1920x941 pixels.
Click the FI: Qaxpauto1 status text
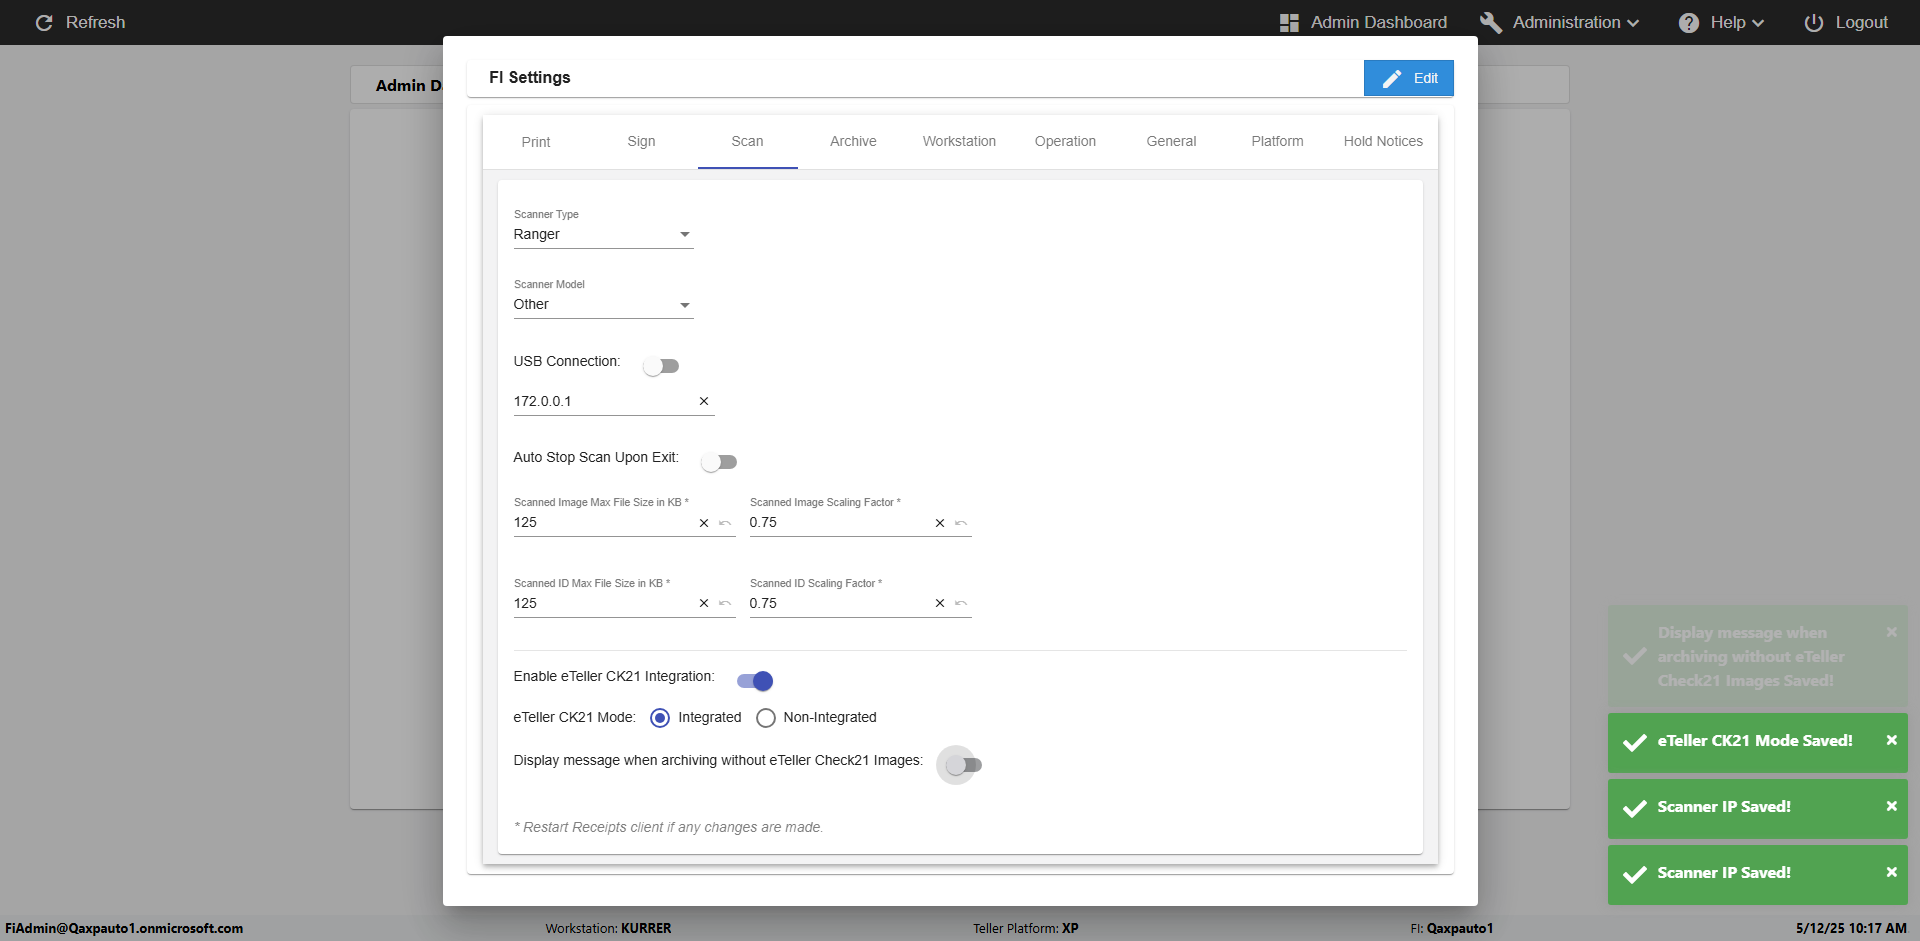tap(1452, 928)
